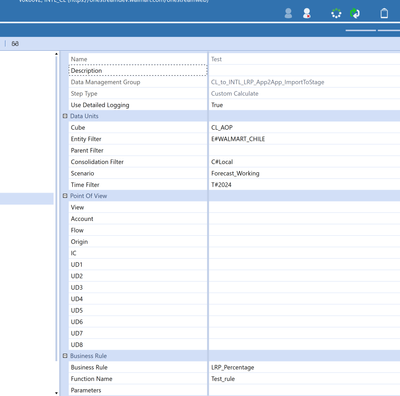Click the green refresh application icon
400x396 pixels.
(355, 14)
